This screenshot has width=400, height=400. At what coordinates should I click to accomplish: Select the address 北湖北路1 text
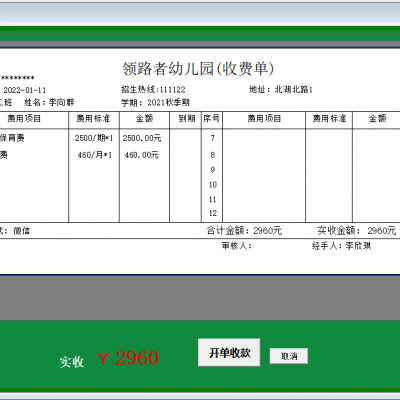pyautogui.click(x=294, y=89)
